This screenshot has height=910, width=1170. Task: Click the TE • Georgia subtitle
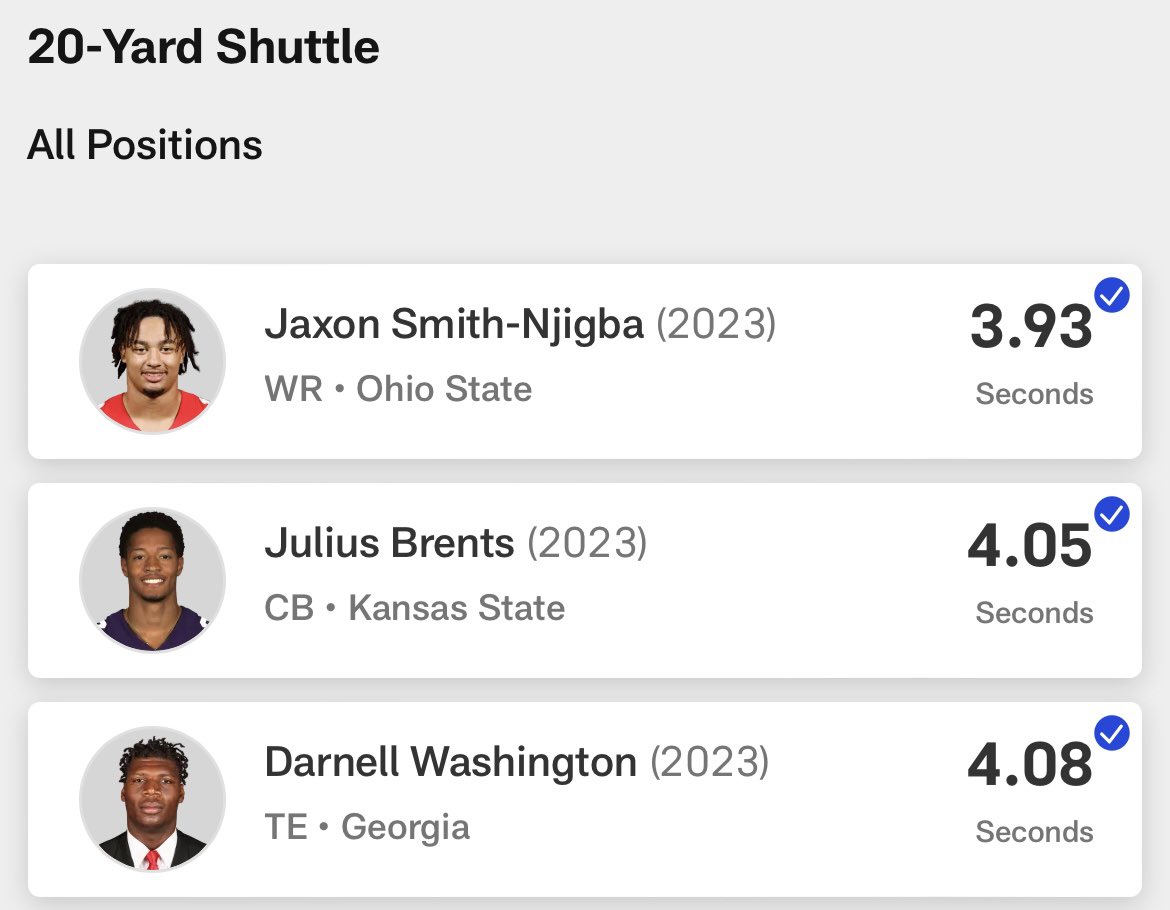pos(367,827)
